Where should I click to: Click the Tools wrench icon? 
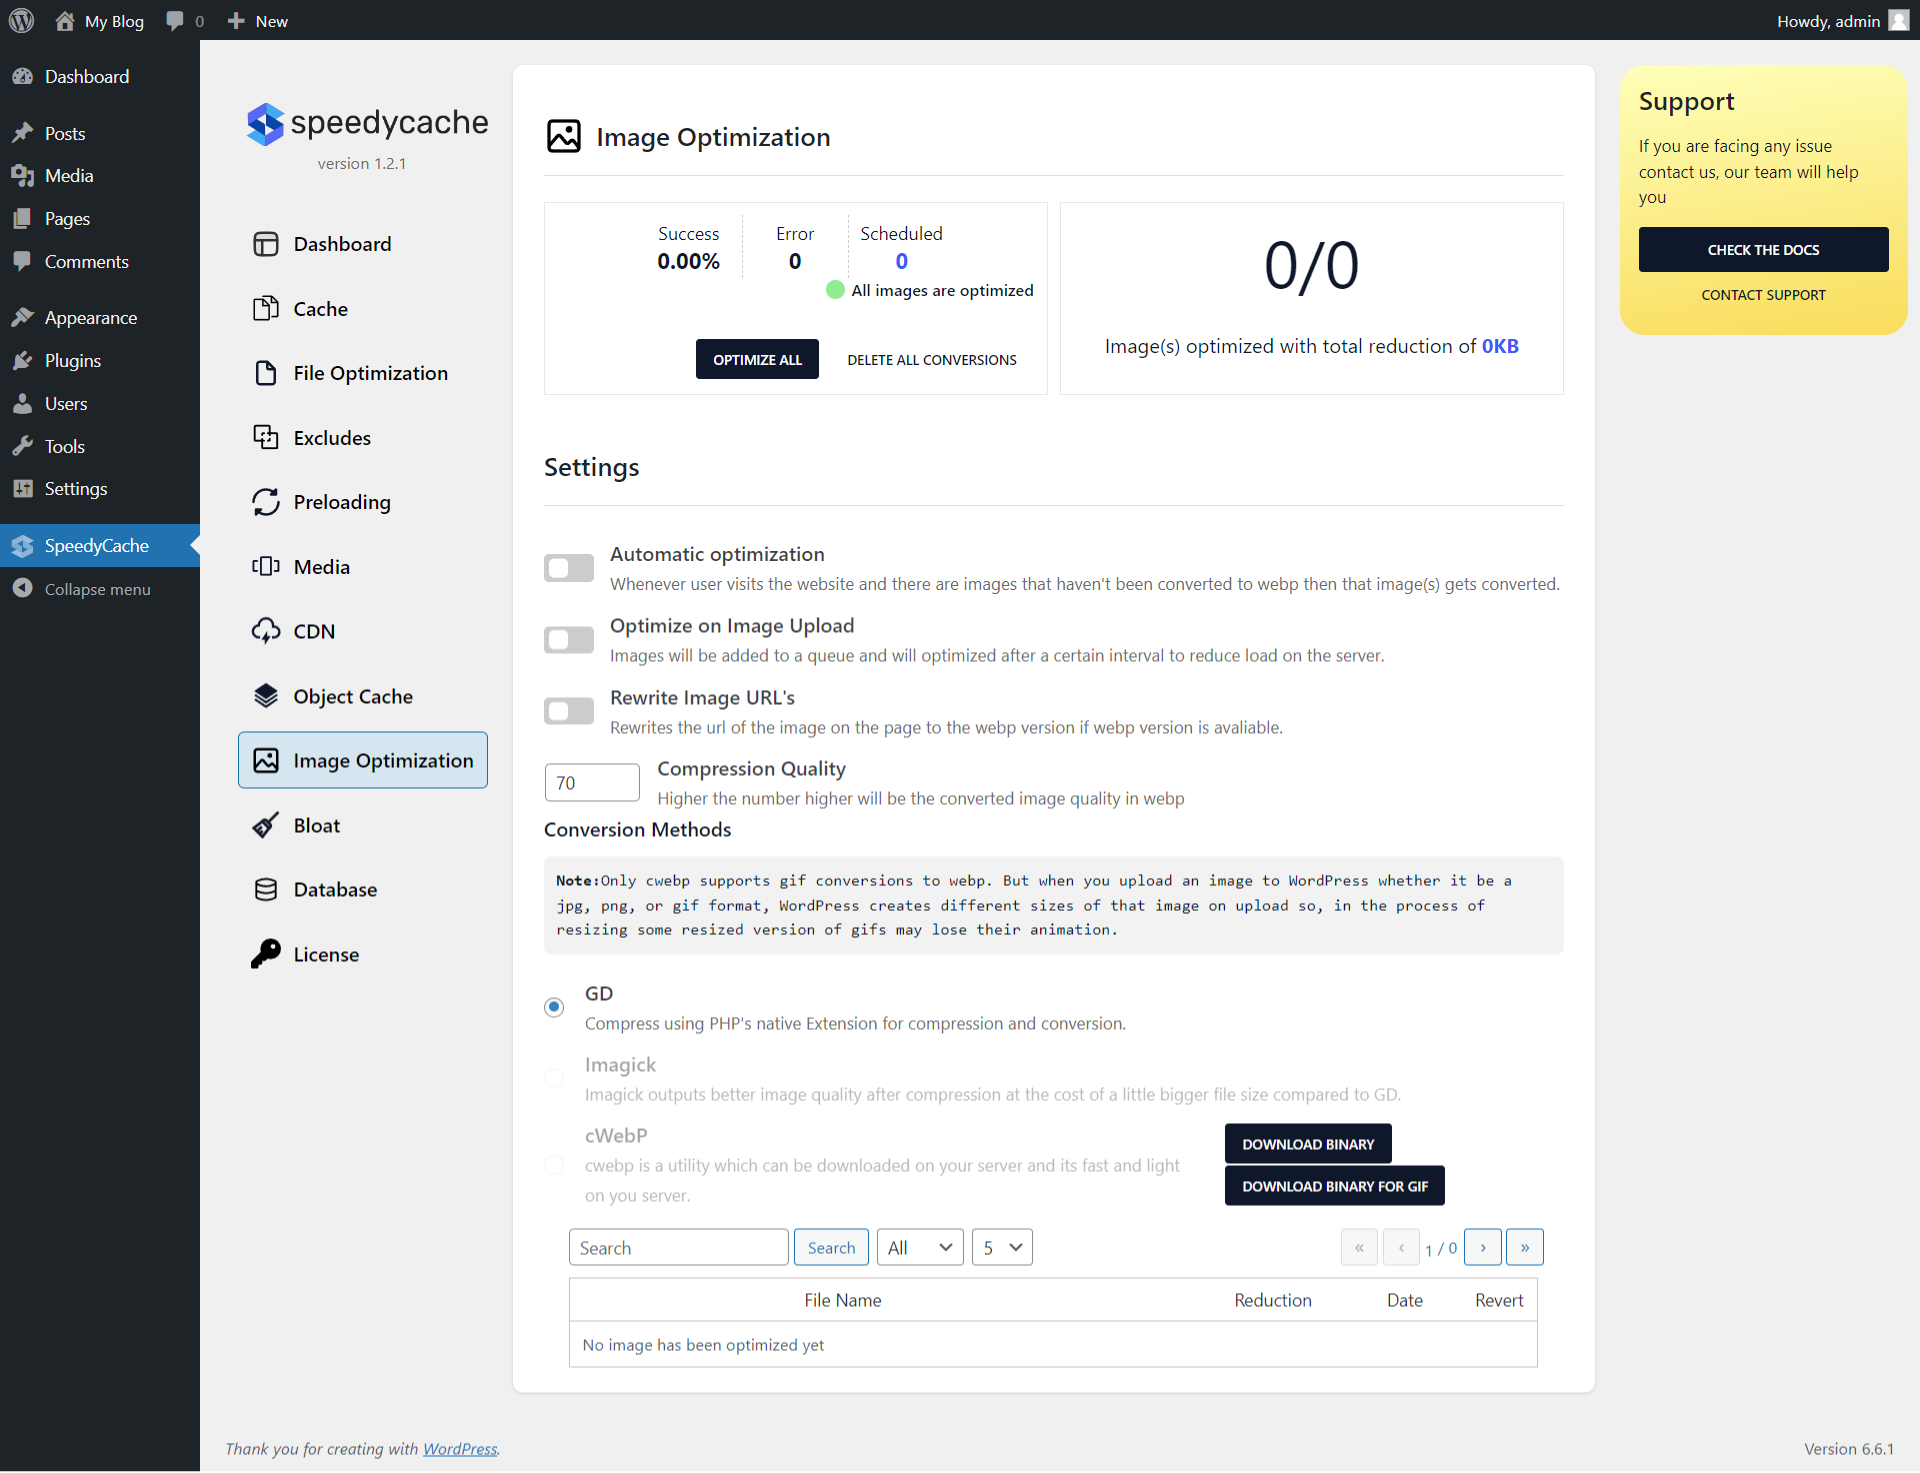[x=23, y=447]
